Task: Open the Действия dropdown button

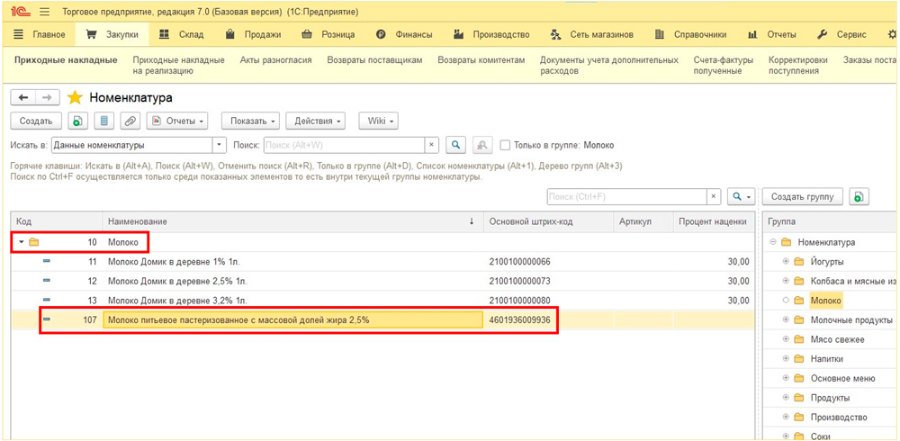Action: coord(316,121)
